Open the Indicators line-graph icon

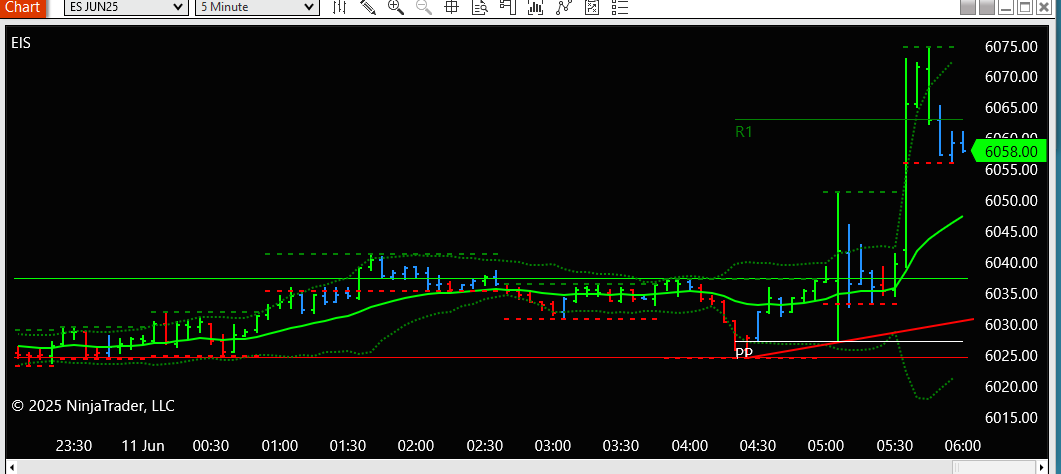click(x=563, y=7)
